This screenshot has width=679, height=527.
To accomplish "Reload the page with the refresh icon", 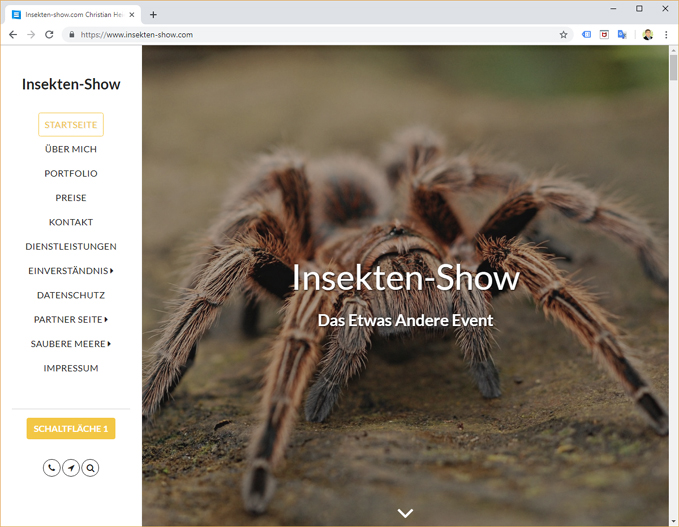I will 49,35.
